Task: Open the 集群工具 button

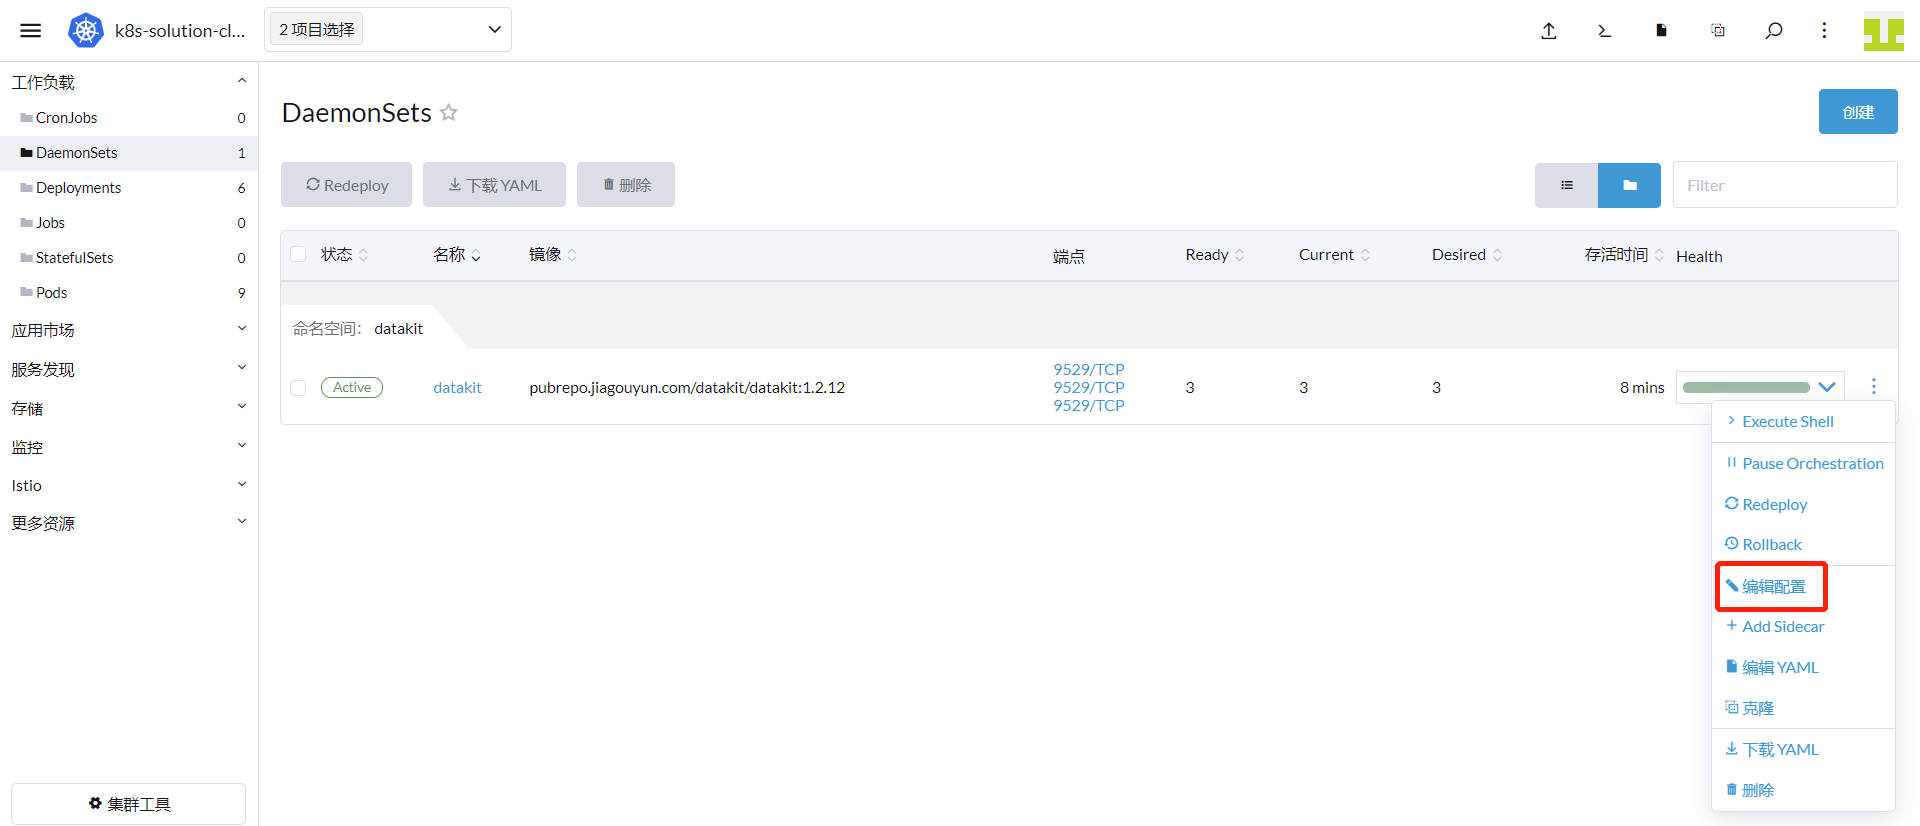Action: pyautogui.click(x=128, y=804)
